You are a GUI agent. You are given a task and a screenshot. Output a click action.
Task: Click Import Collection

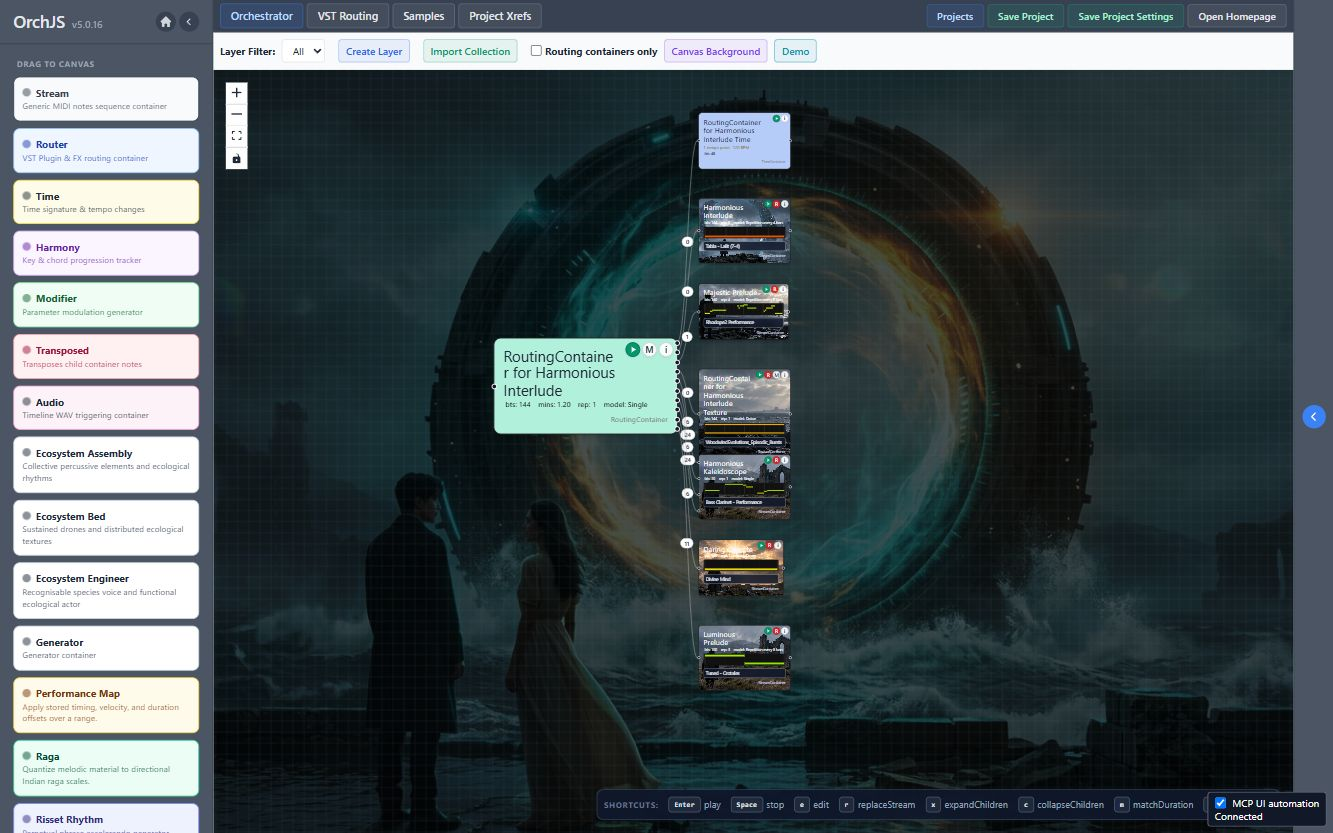470,51
